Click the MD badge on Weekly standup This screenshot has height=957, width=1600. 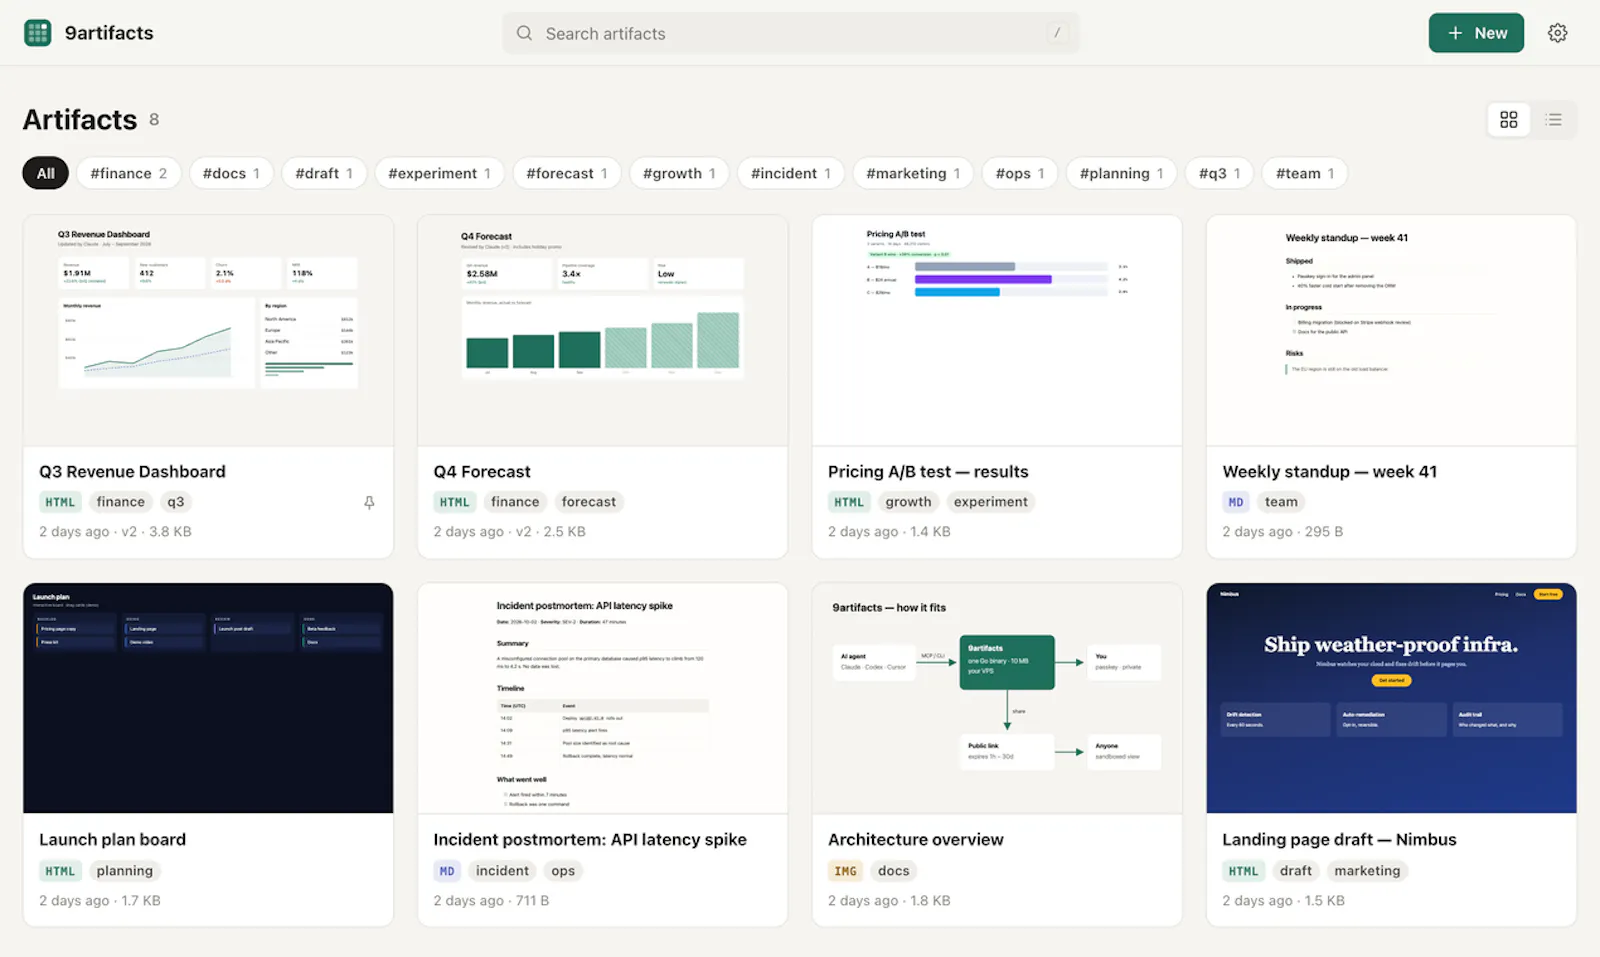pyautogui.click(x=1236, y=502)
